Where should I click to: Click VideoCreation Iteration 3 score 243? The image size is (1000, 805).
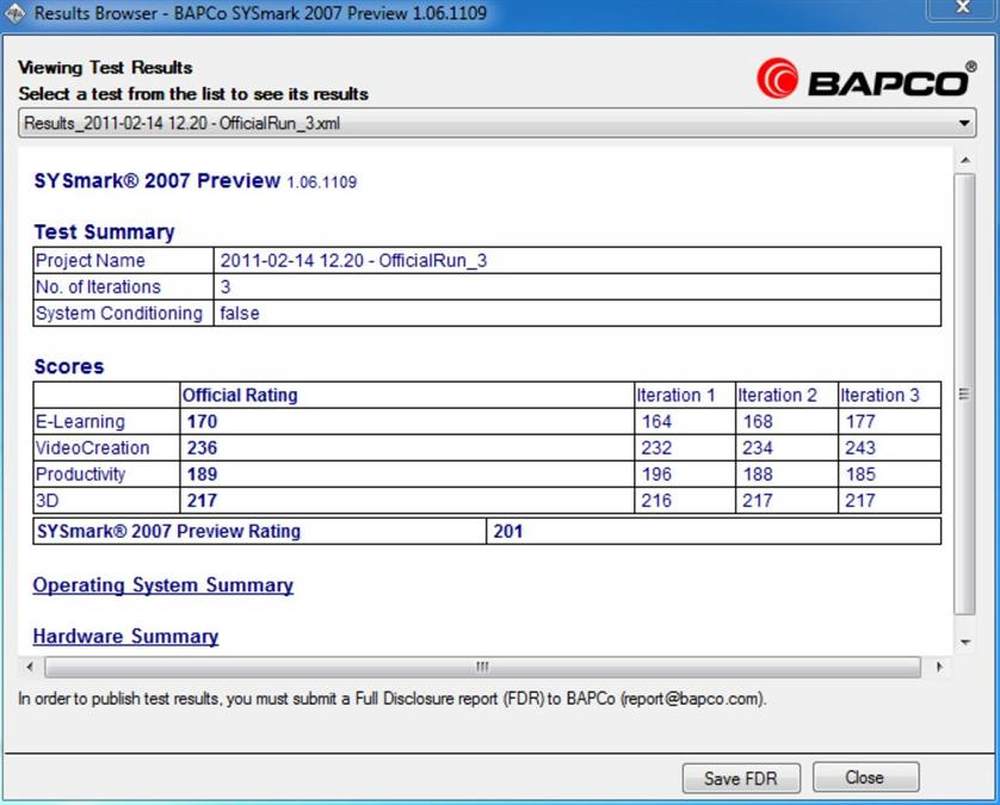pos(860,448)
